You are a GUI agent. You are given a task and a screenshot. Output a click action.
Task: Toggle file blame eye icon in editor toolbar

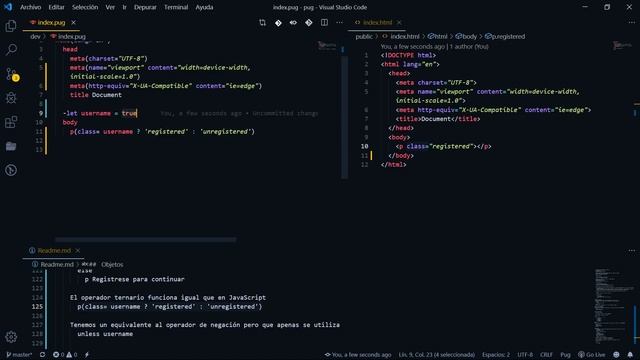[293, 23]
